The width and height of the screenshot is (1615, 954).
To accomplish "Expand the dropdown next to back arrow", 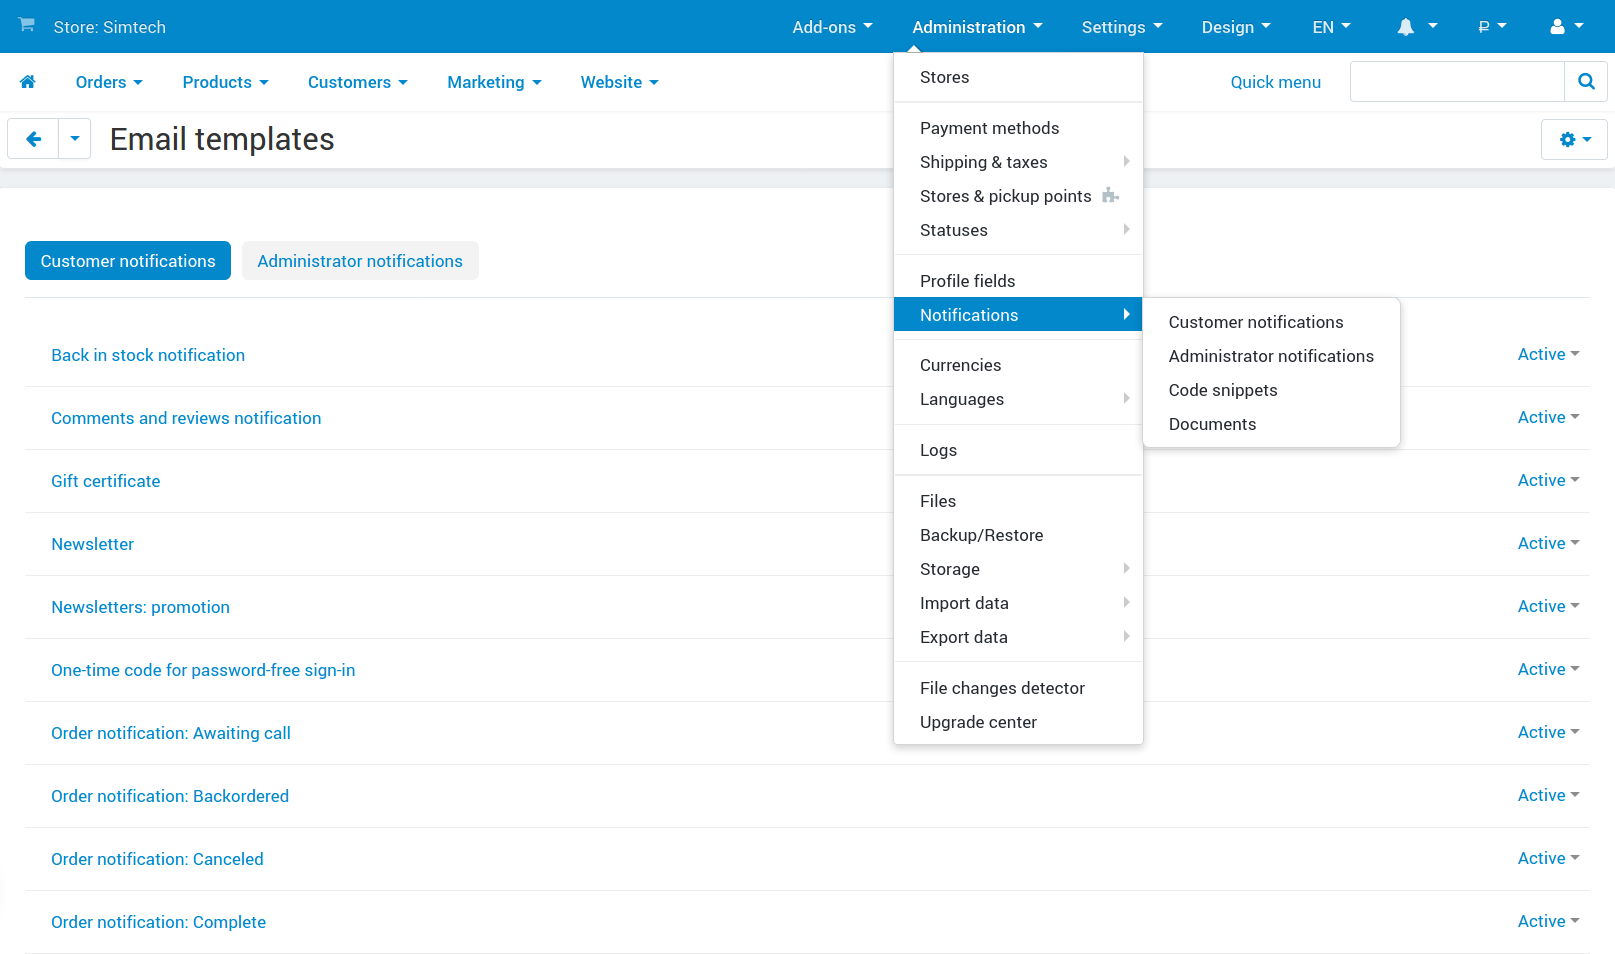I will (75, 139).
